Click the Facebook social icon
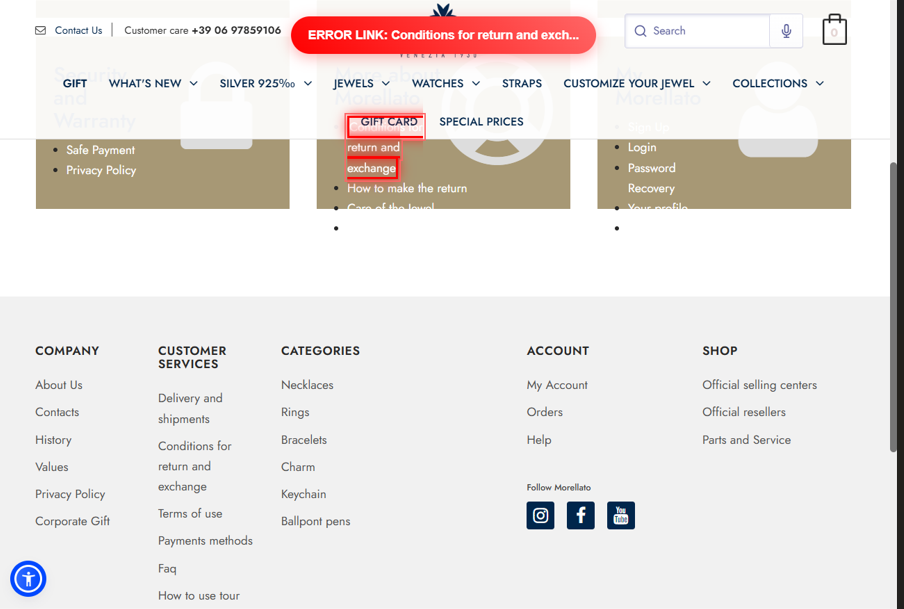The width and height of the screenshot is (904, 609). point(580,515)
